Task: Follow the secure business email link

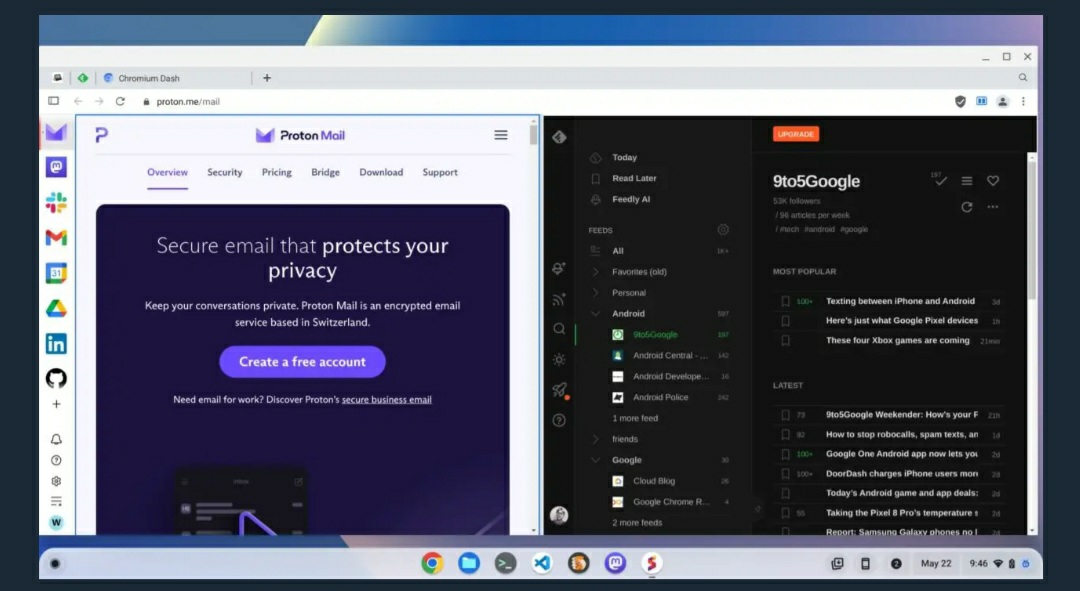Action: (386, 400)
